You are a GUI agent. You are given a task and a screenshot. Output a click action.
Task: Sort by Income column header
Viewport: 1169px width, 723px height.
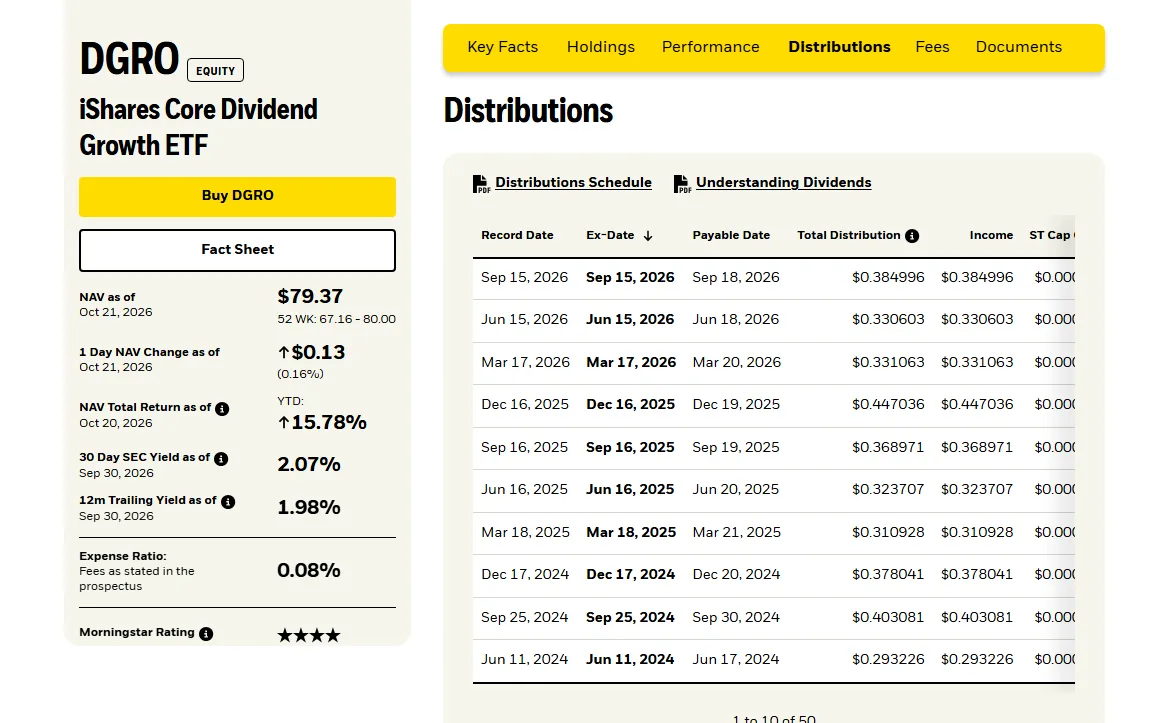[x=992, y=235]
